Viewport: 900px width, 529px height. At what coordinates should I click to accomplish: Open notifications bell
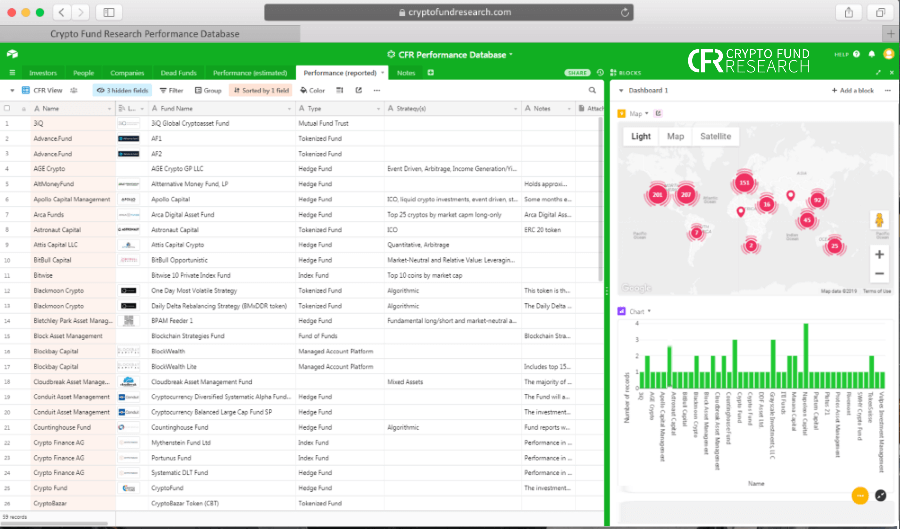[872, 54]
